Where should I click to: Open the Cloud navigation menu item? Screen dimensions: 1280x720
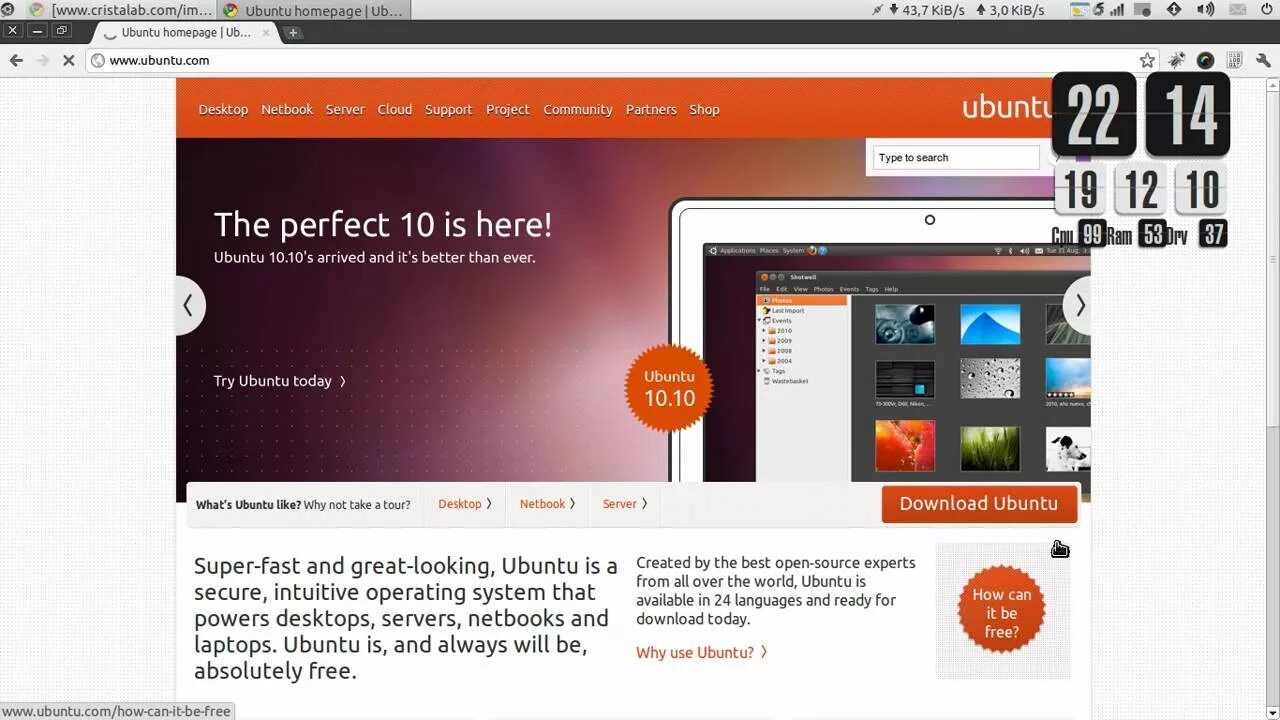pos(395,109)
